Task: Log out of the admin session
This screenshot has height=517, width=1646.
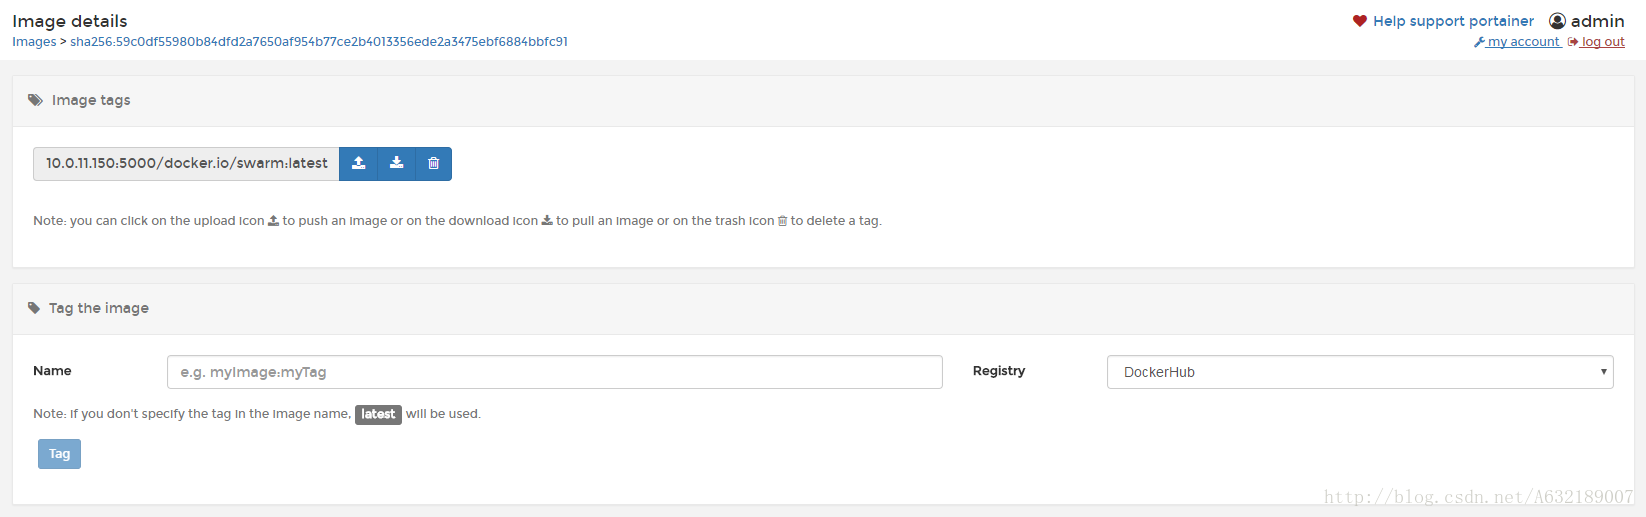Action: 1602,42
